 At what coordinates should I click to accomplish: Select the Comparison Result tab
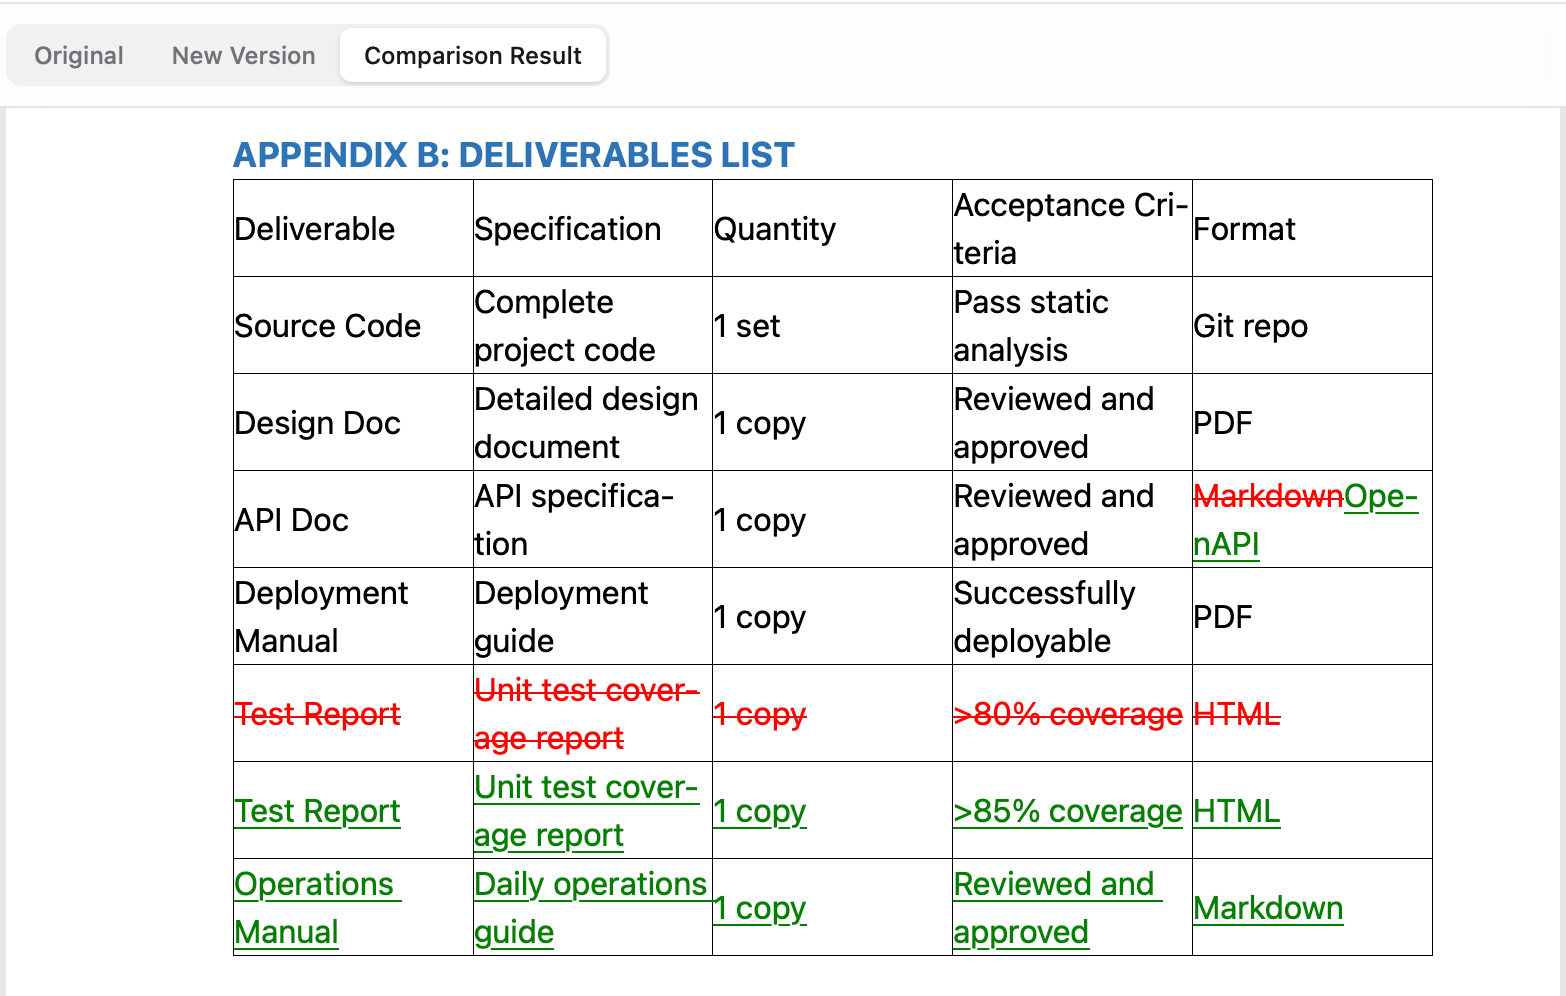point(473,56)
